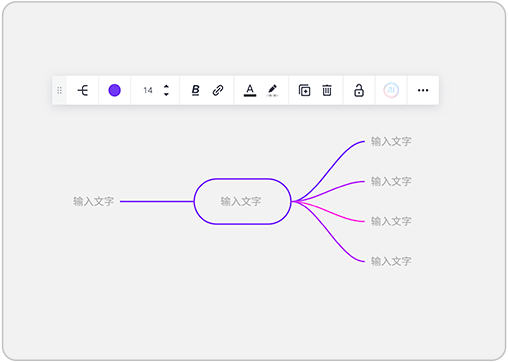The image size is (508, 362).
Task: Open the text color A icon
Action: tap(250, 90)
